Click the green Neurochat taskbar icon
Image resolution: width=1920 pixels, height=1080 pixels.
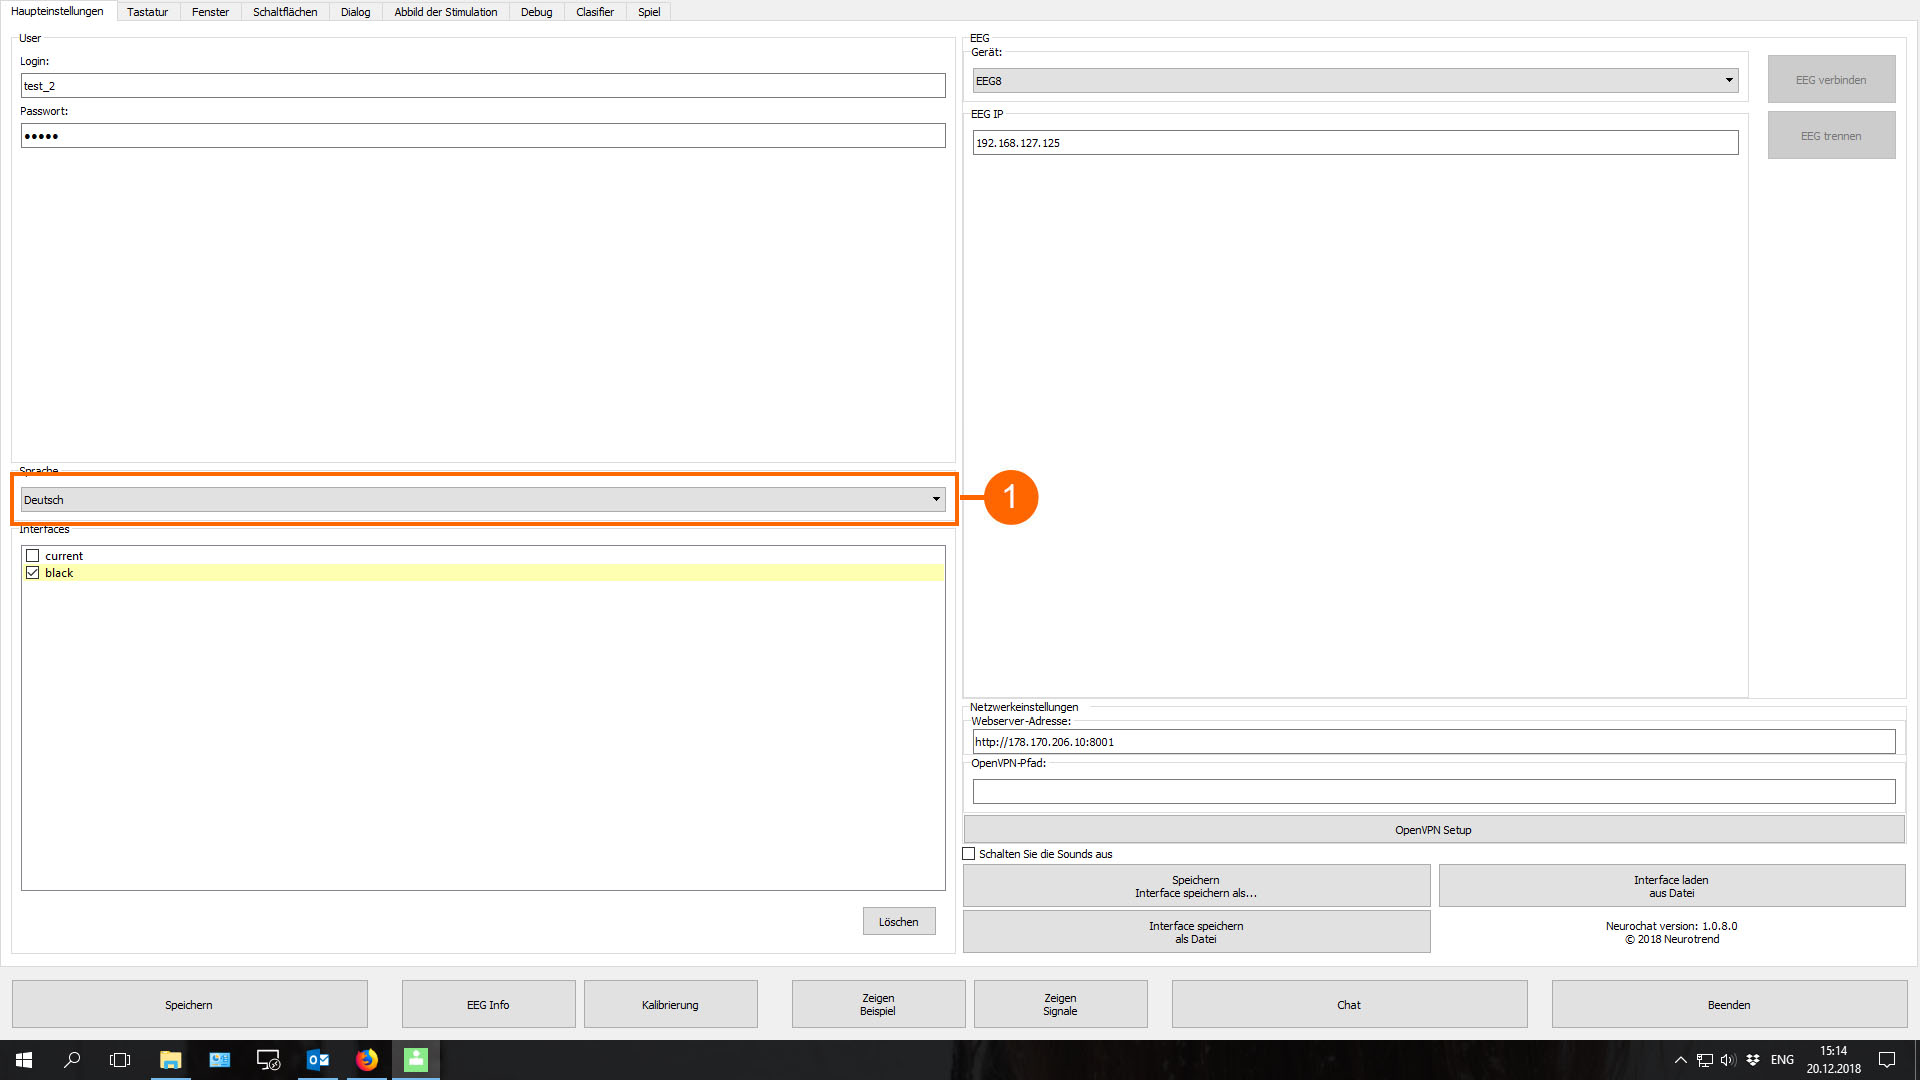pyautogui.click(x=416, y=1060)
